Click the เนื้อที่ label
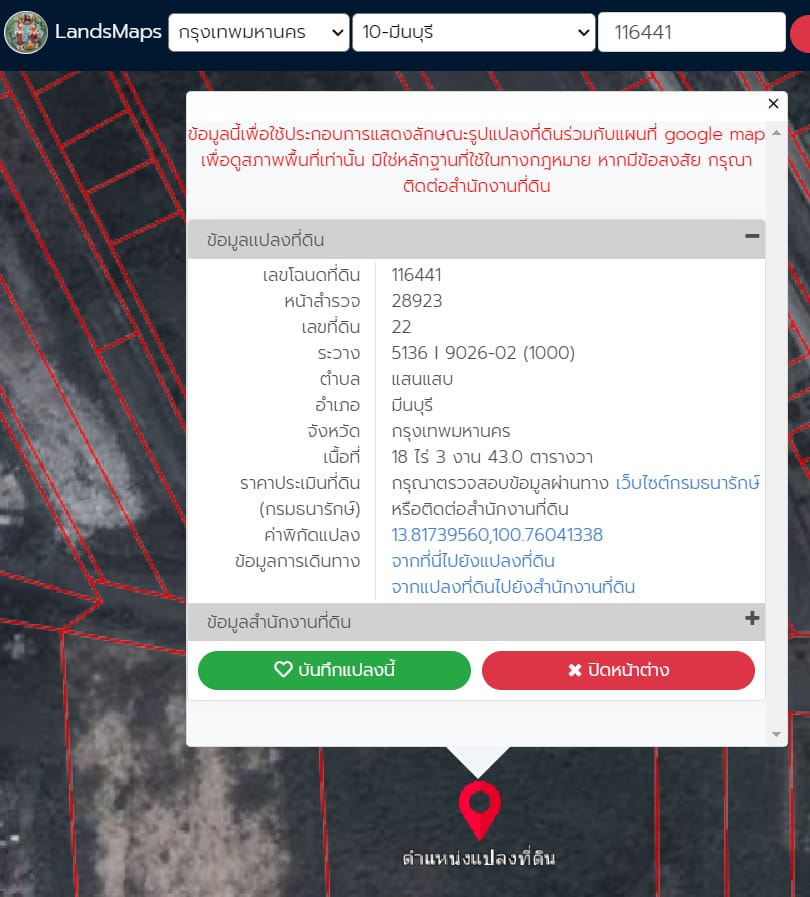Viewport: 810px width, 897px height. click(342, 457)
